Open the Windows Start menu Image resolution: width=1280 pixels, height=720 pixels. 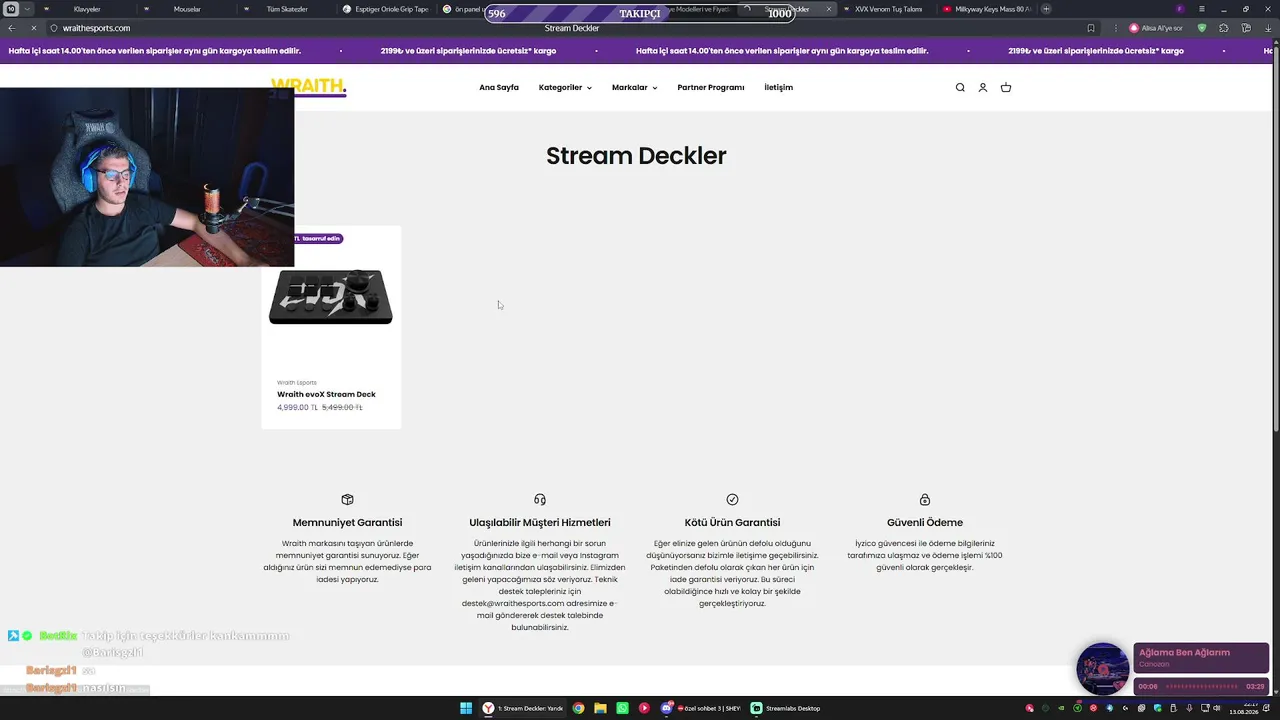tap(466, 708)
